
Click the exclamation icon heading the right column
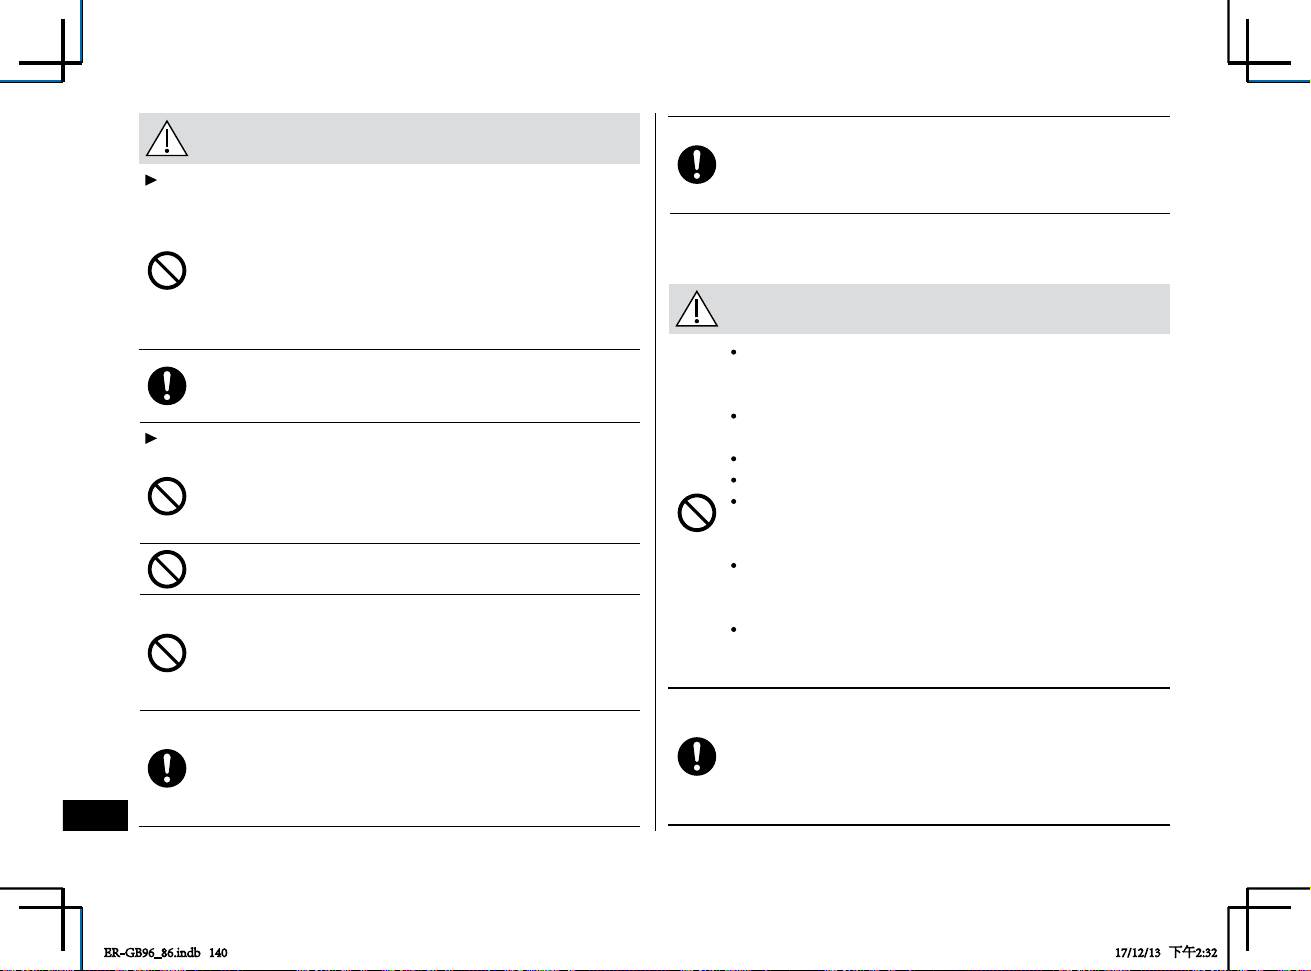coord(697,164)
